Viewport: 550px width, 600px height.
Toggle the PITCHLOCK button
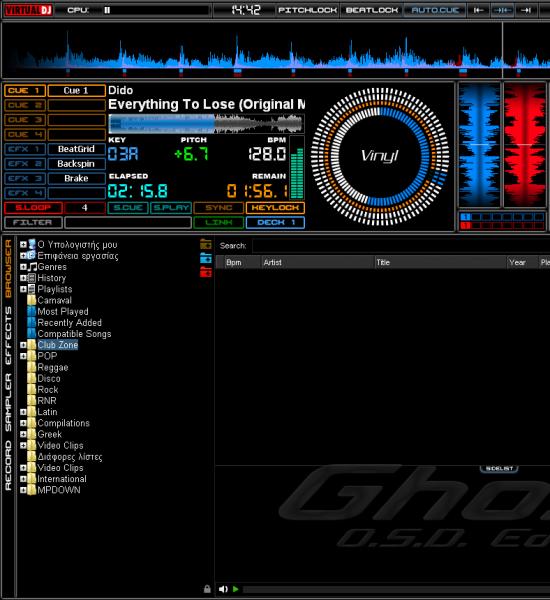307,10
